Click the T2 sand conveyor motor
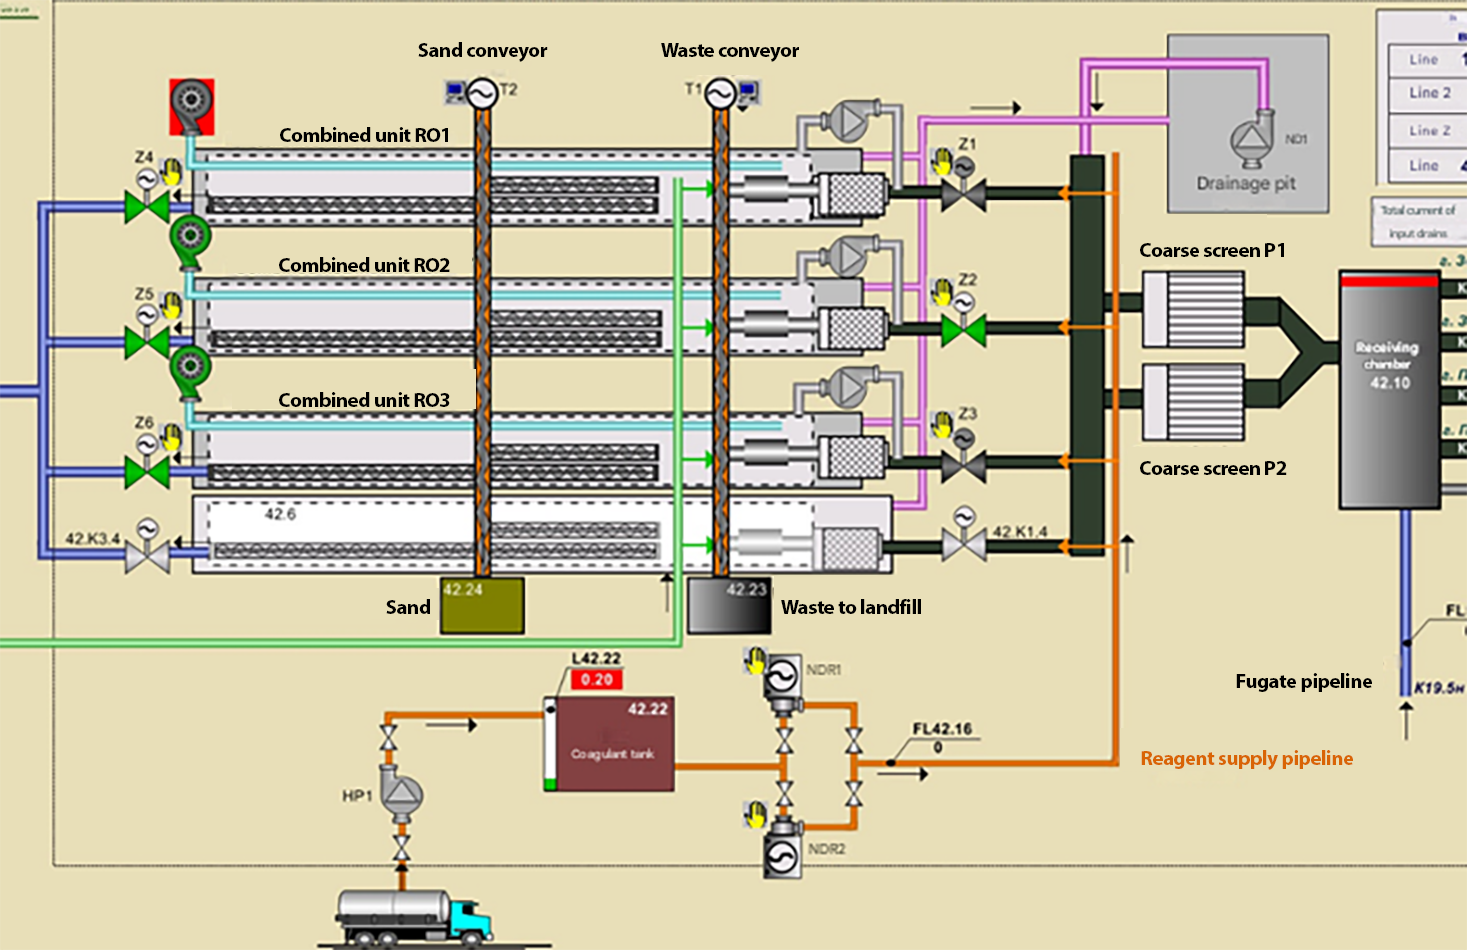The height and width of the screenshot is (950, 1467). 482,94
